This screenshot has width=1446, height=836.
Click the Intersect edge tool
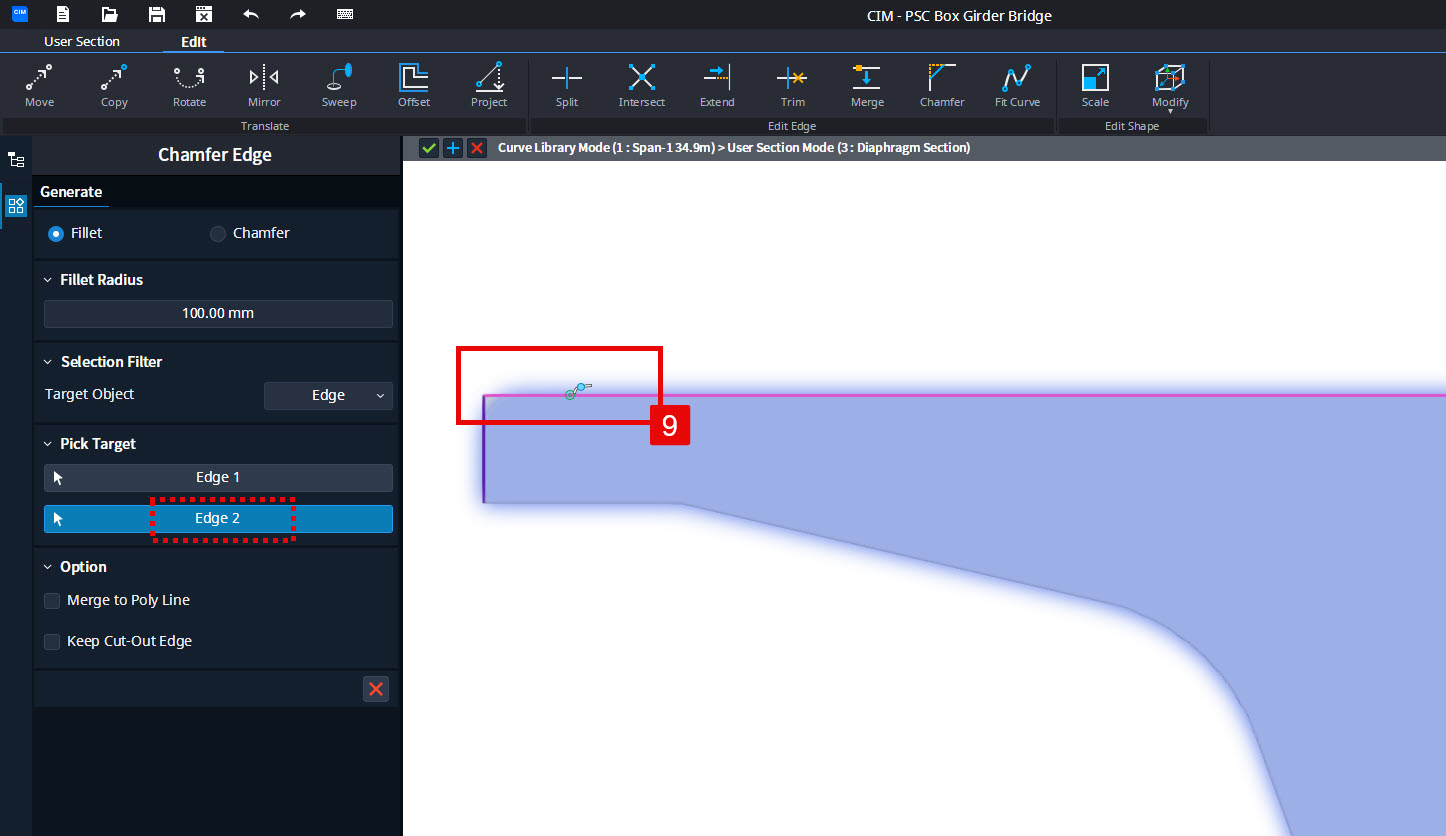[x=642, y=86]
